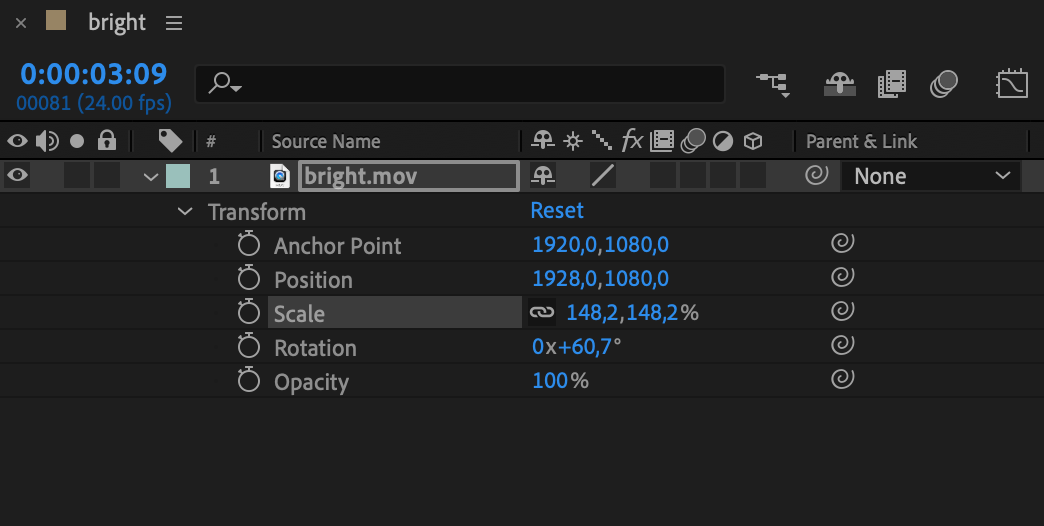
Task: Collapse the Transform property group
Action: [185, 212]
